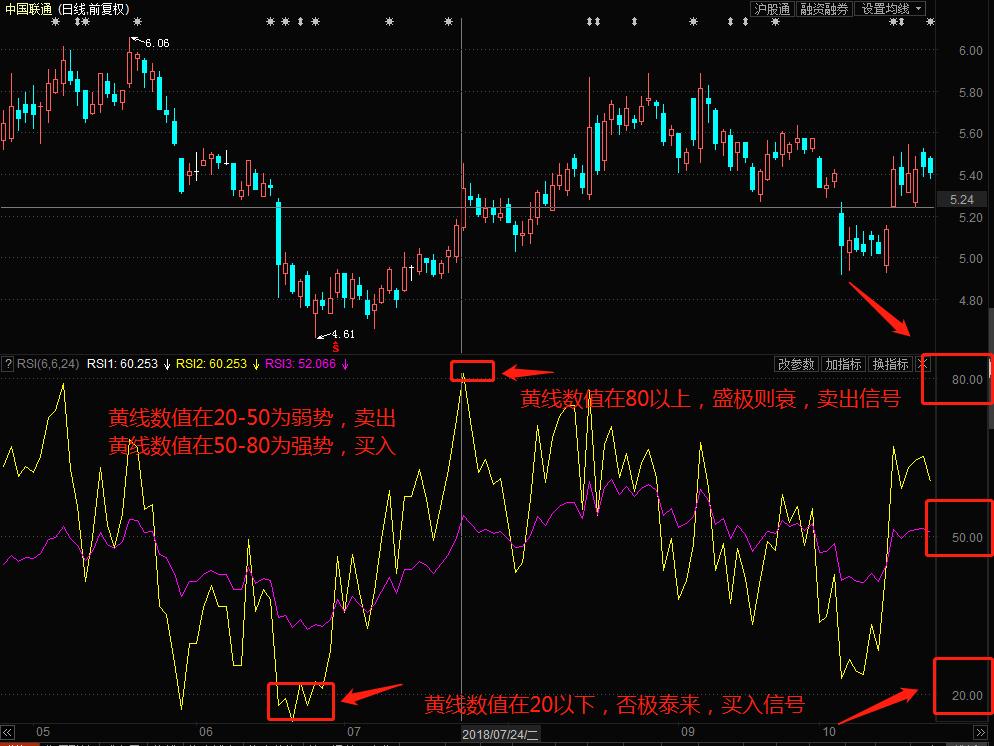Toggle the 融资融券 margin trading overlay
Viewport: 994px width, 746px height.
pyautogui.click(x=822, y=11)
